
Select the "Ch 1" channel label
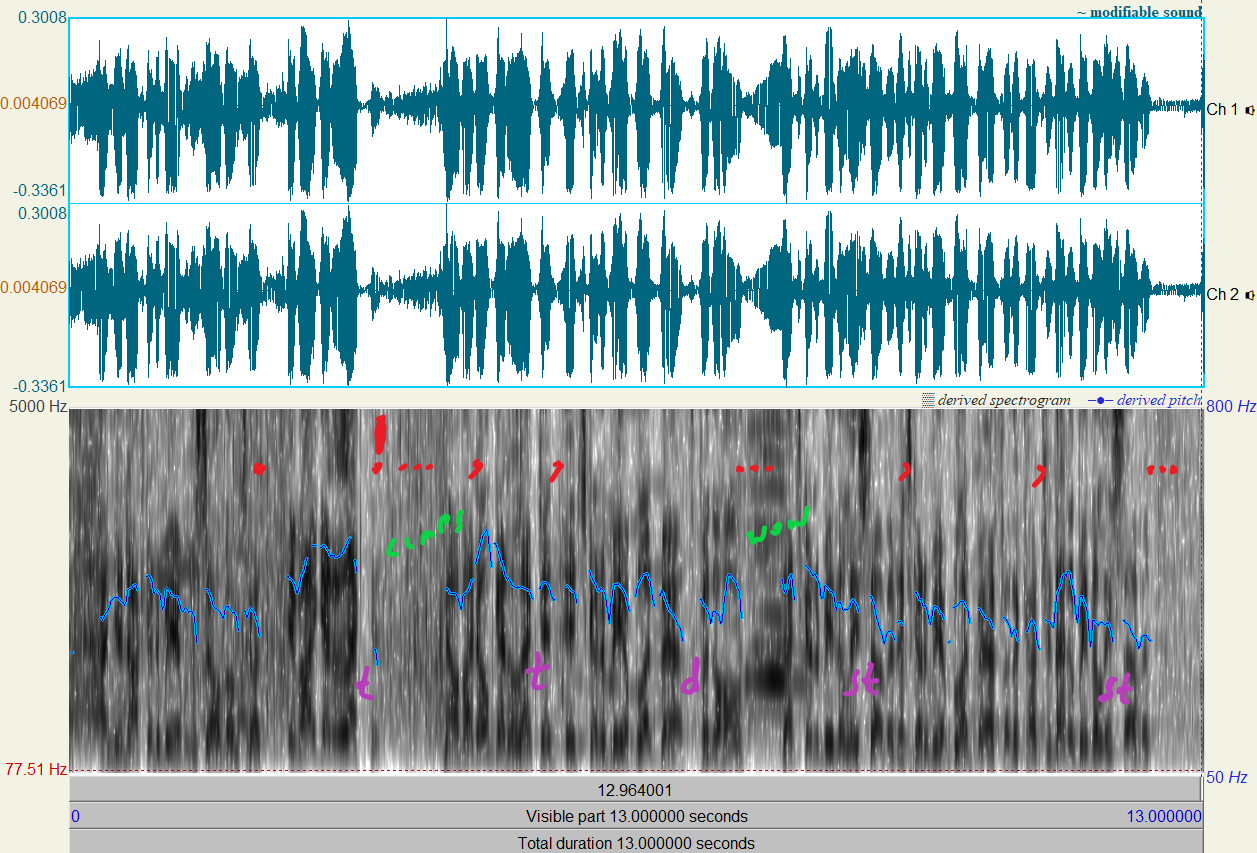1224,110
